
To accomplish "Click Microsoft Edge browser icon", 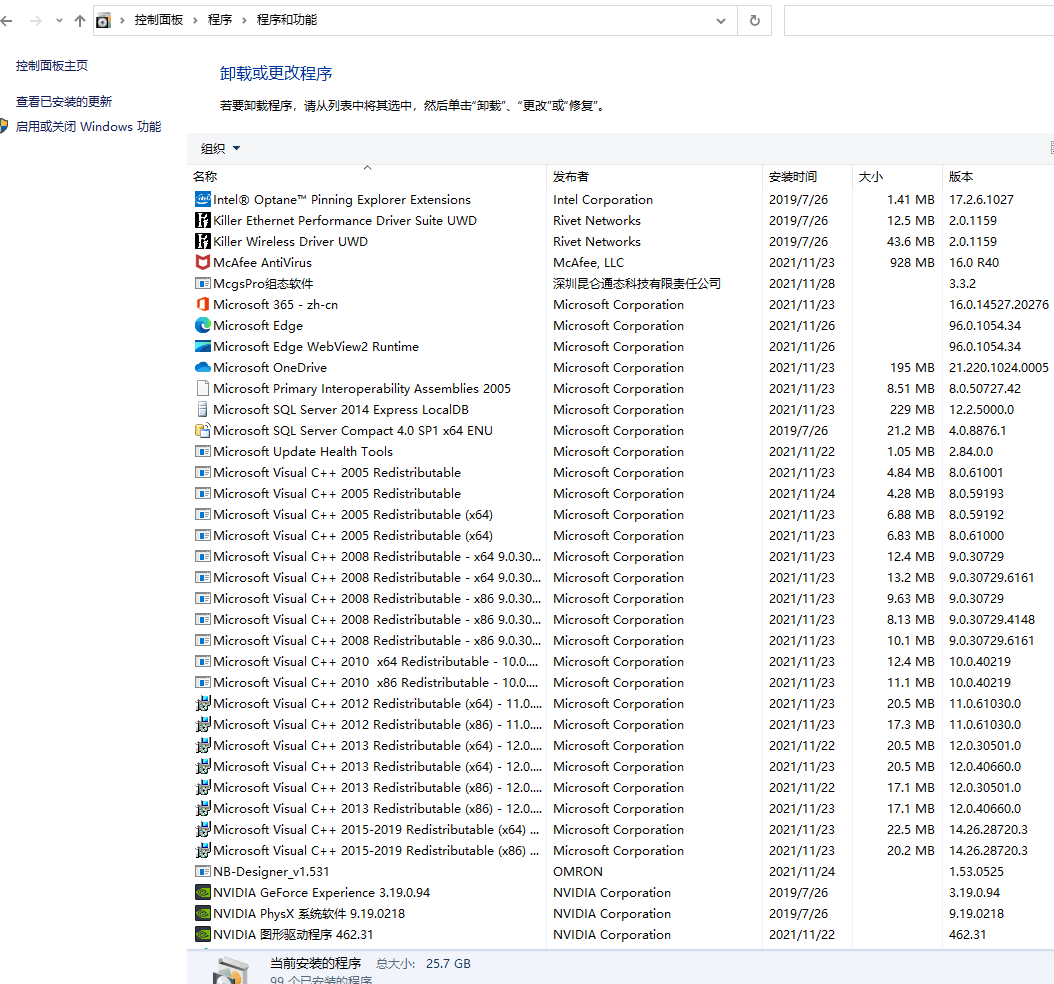I will tap(202, 325).
